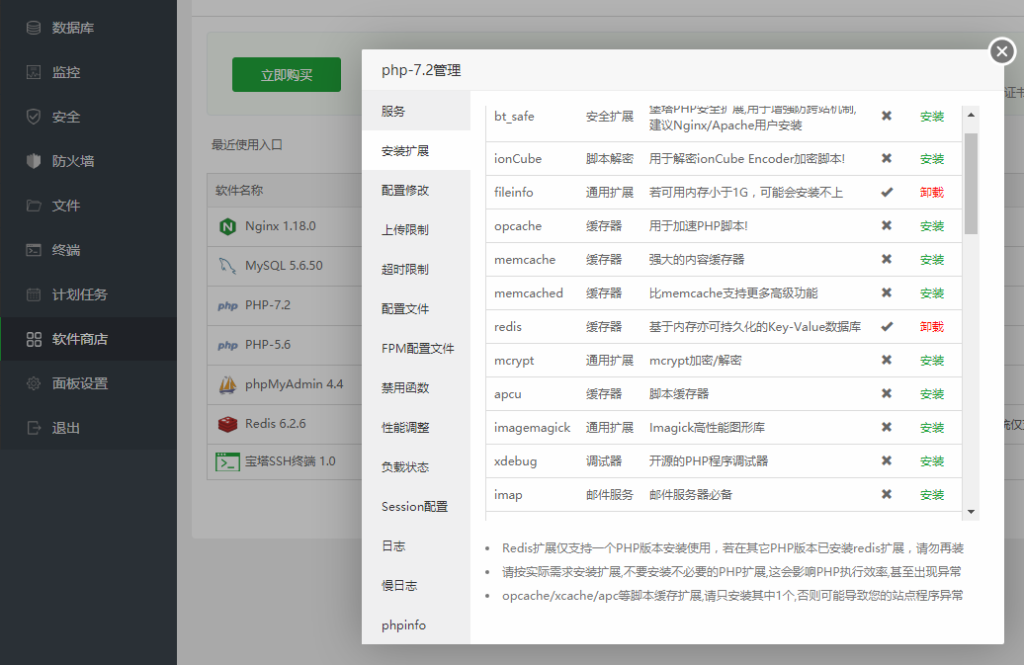Select the Redis 6.2.6 software icon

[226, 423]
